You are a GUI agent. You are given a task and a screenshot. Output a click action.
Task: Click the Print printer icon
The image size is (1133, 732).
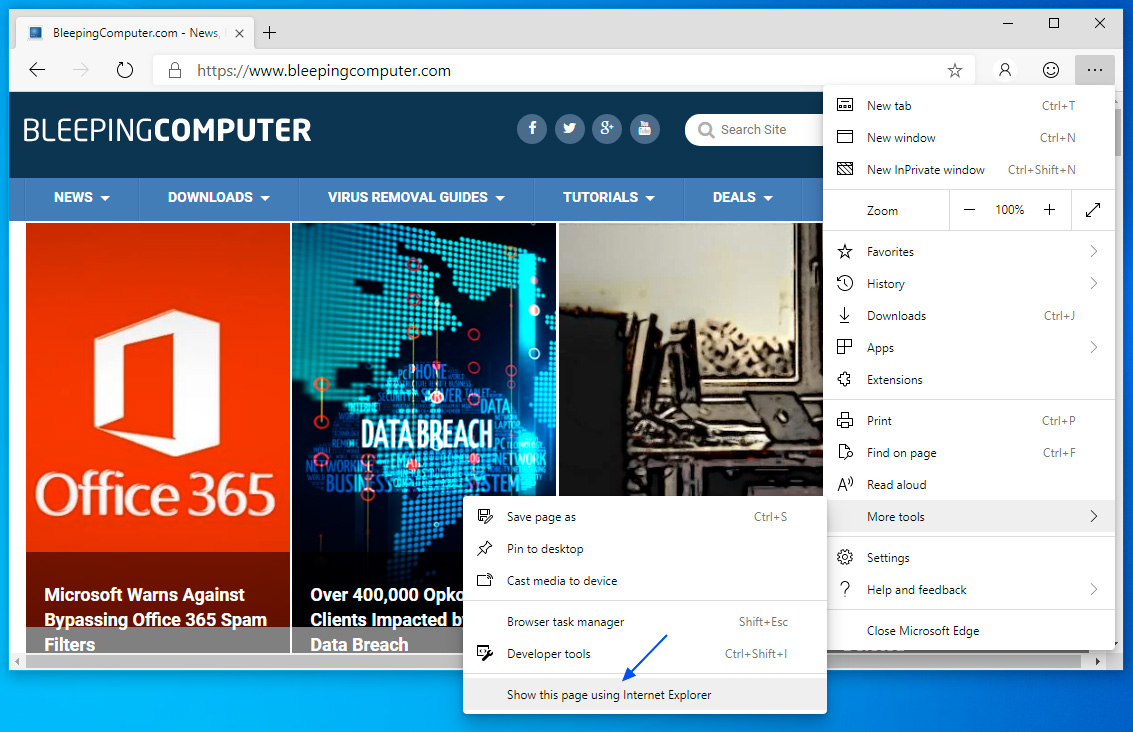[845, 421]
